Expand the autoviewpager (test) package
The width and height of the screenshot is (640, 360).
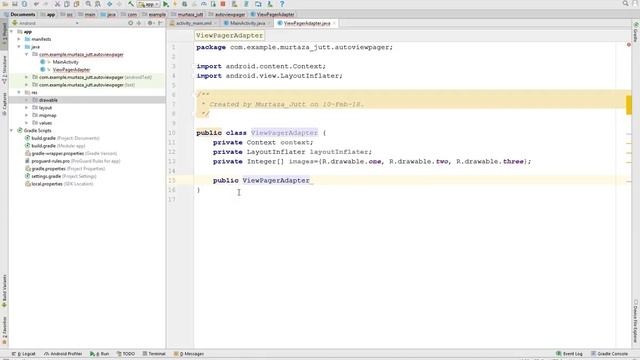[x=27, y=85]
